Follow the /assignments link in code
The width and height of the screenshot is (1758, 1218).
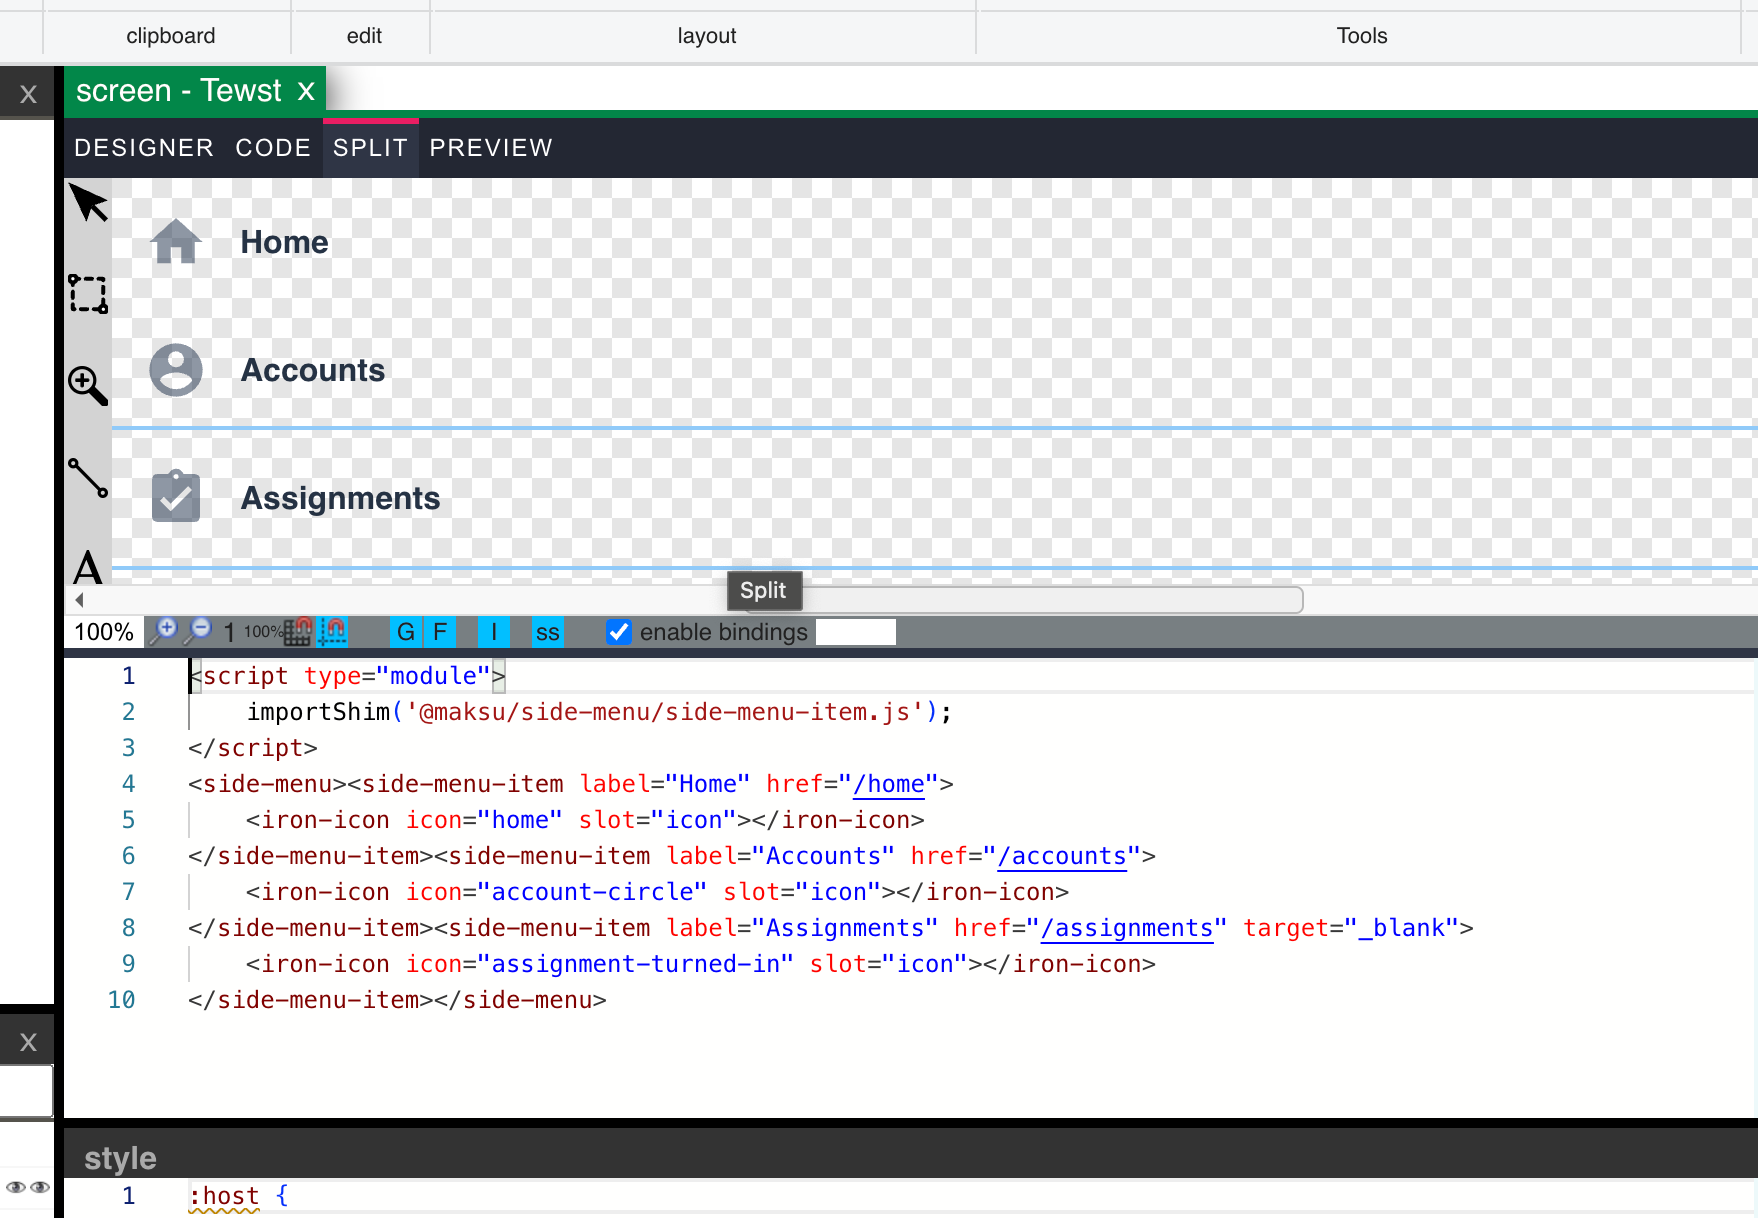point(1127,928)
